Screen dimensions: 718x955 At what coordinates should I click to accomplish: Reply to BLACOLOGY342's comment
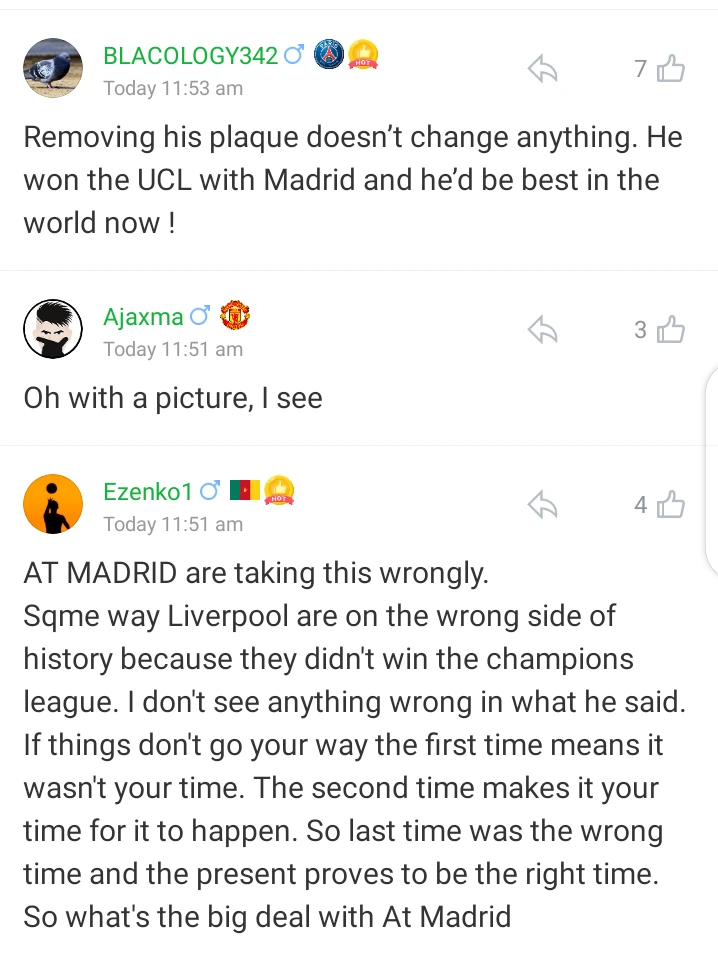(542, 69)
